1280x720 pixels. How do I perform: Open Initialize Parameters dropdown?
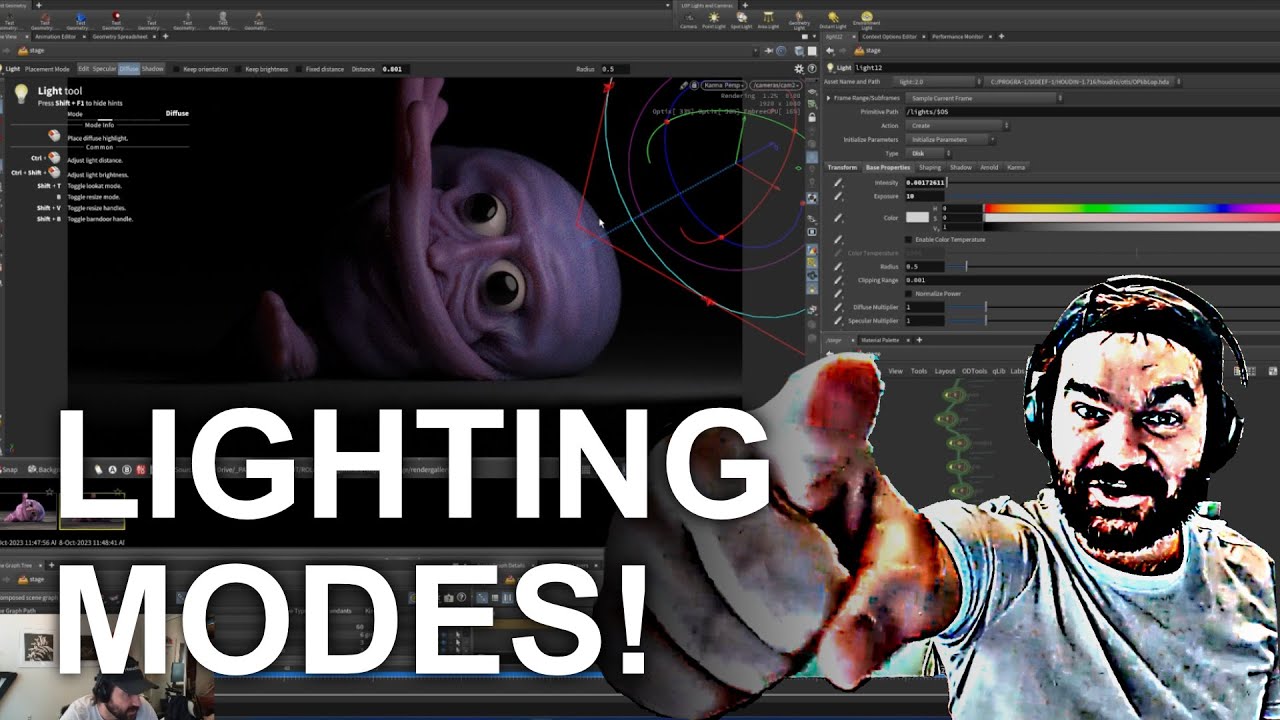click(950, 140)
